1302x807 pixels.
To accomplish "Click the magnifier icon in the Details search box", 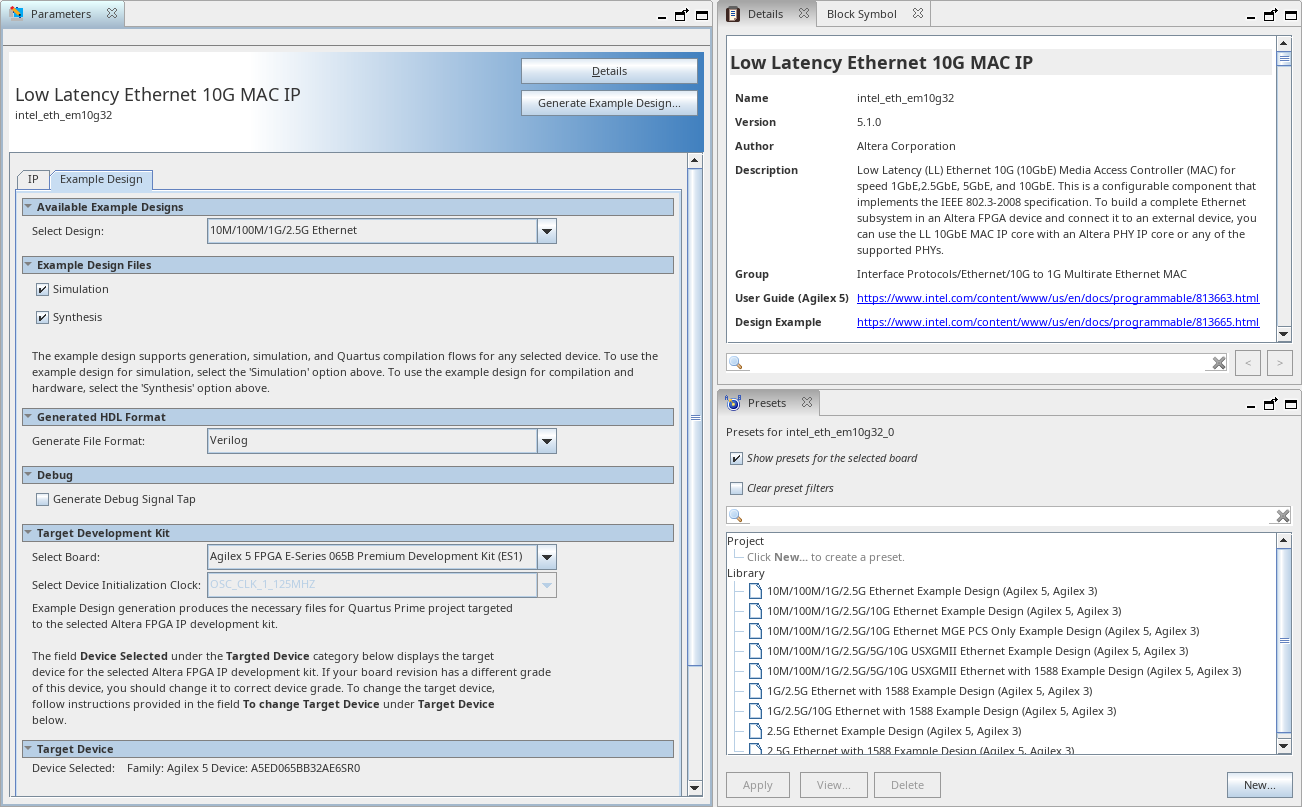I will [736, 363].
